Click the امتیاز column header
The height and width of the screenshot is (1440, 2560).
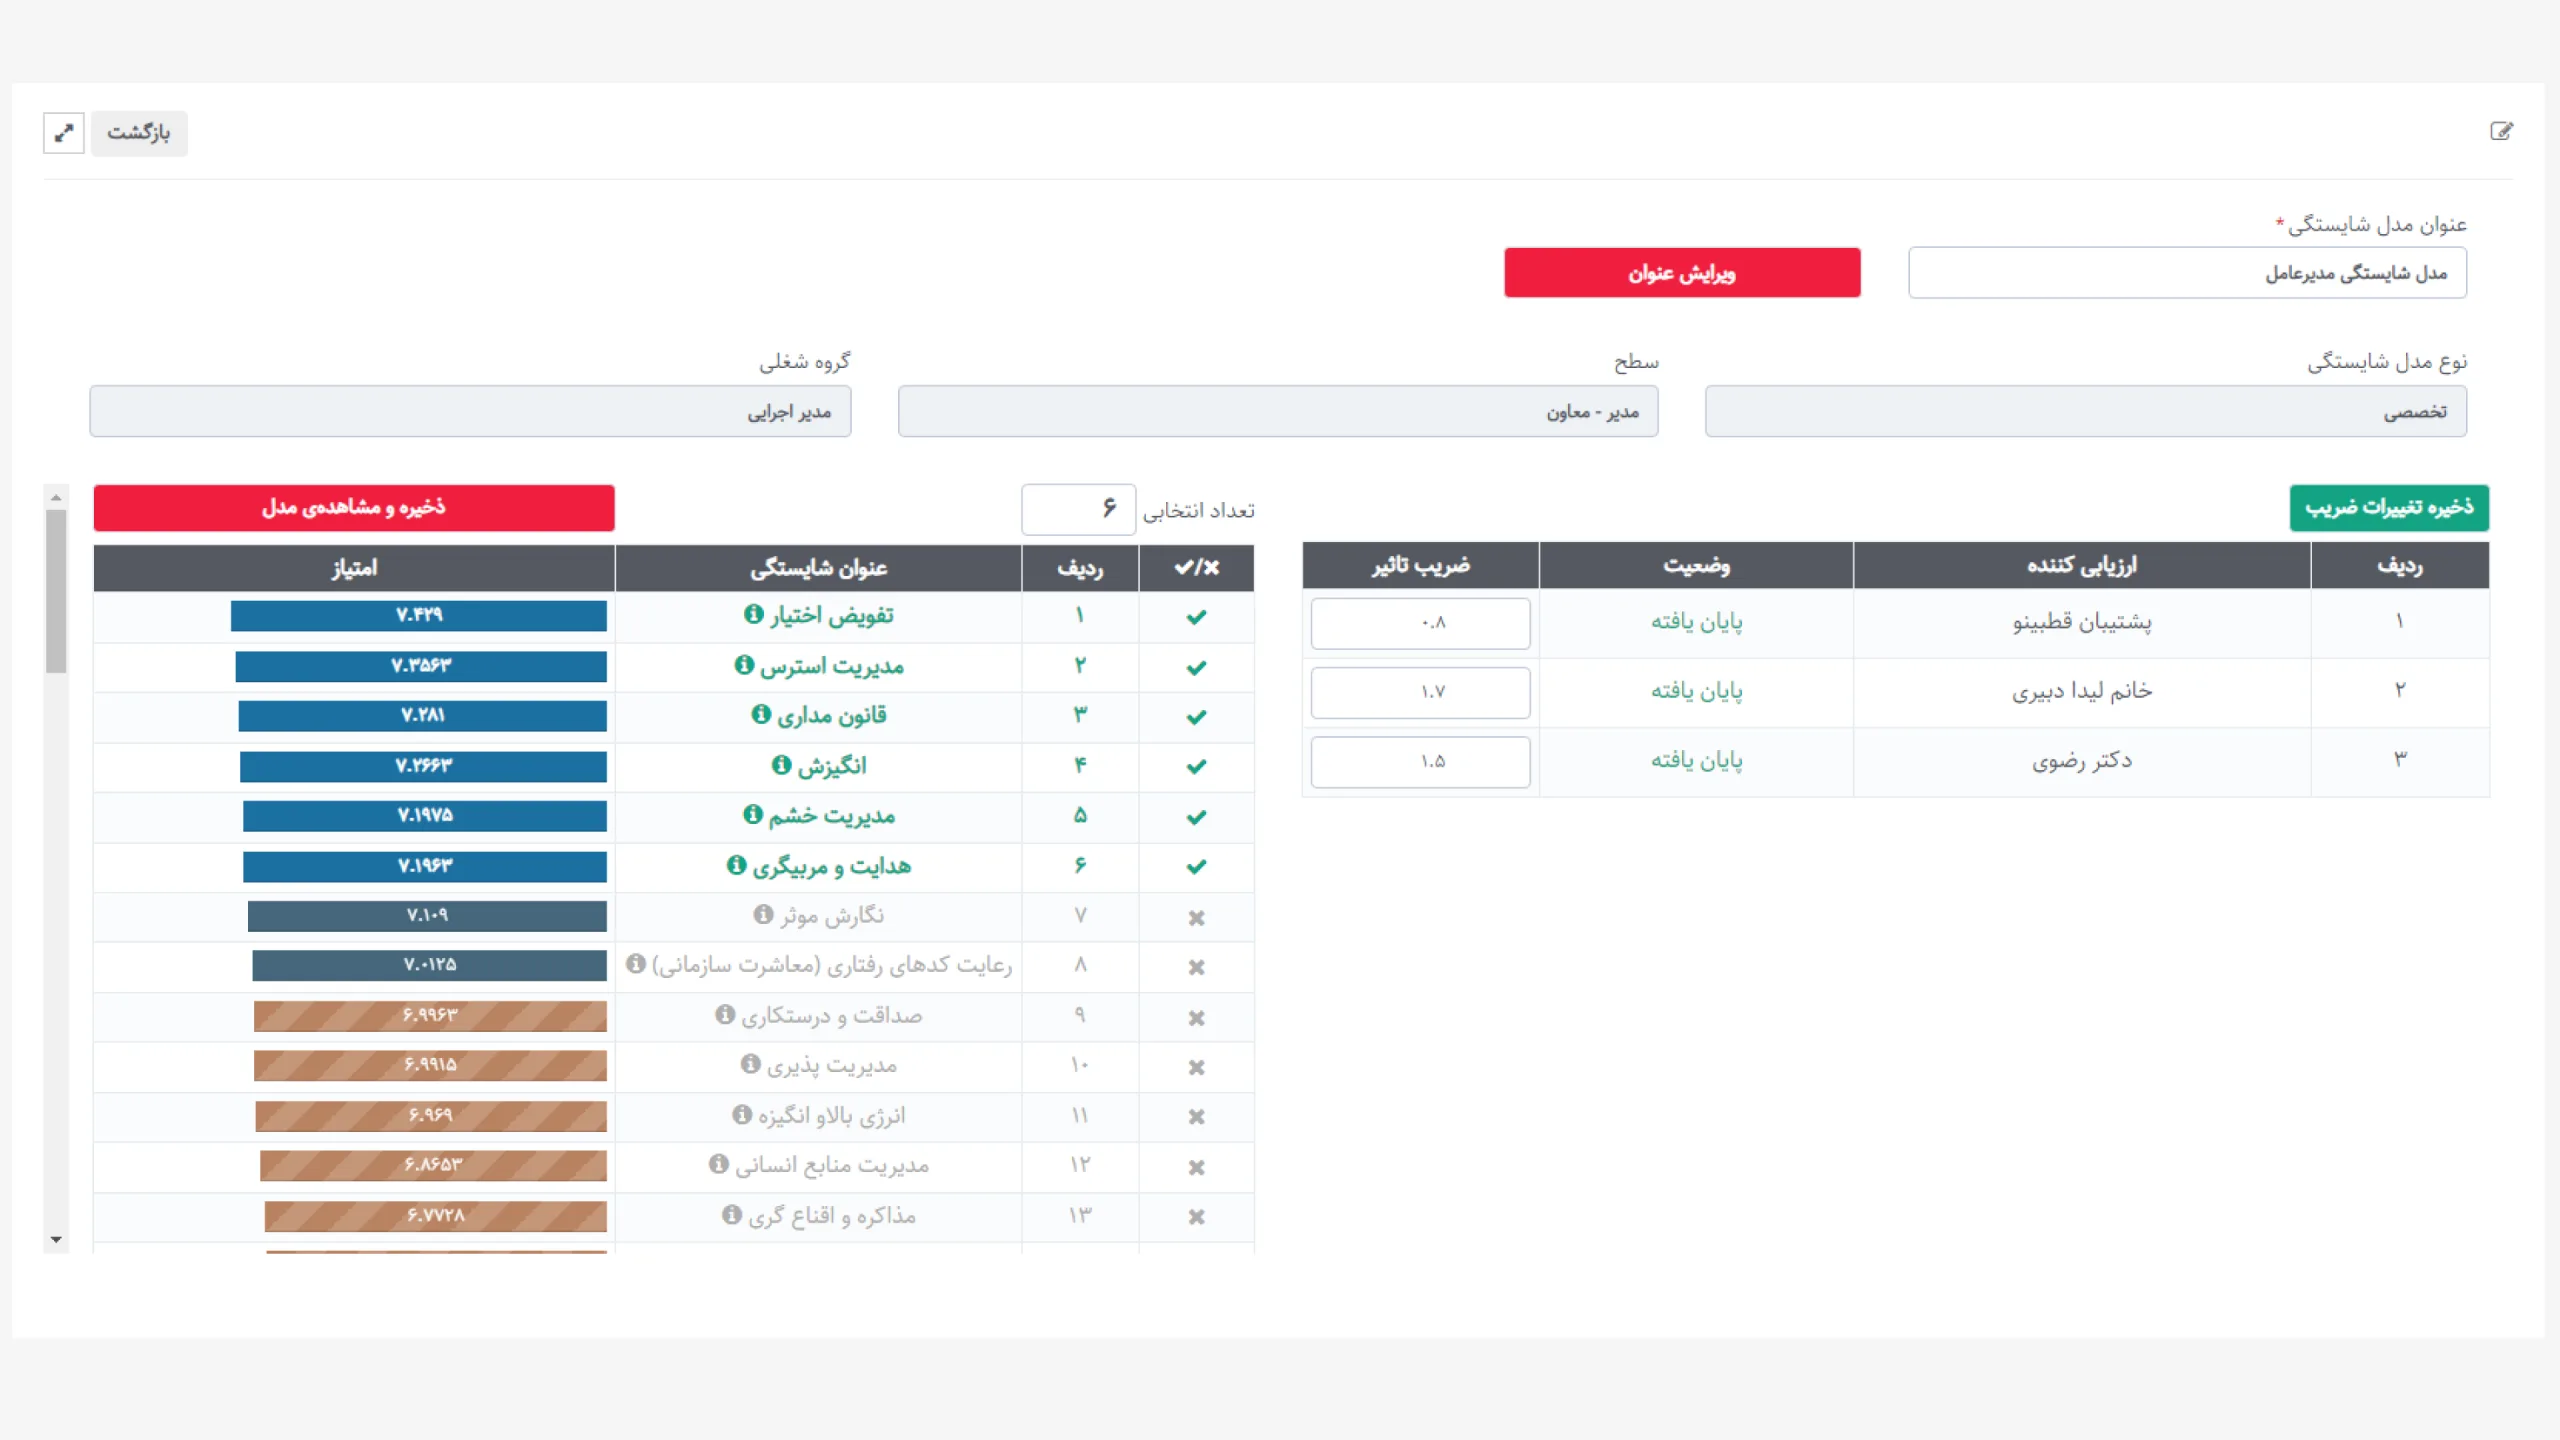click(x=354, y=568)
